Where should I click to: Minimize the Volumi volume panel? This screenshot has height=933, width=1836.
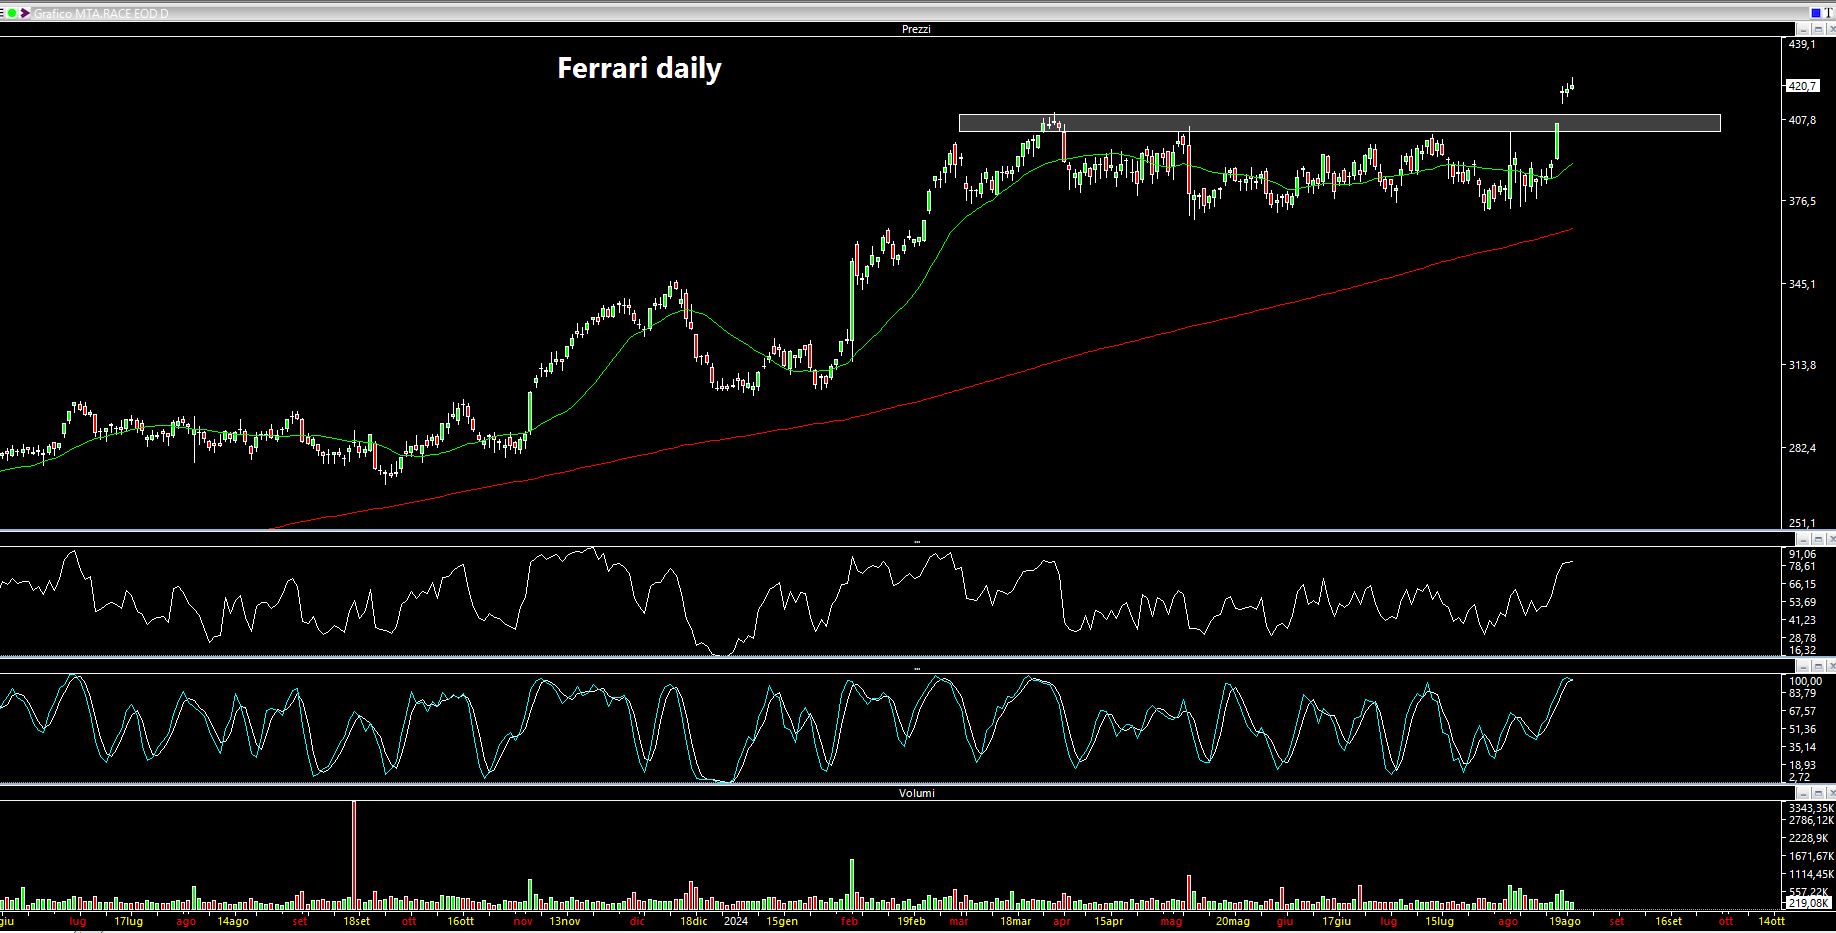pos(1803,793)
